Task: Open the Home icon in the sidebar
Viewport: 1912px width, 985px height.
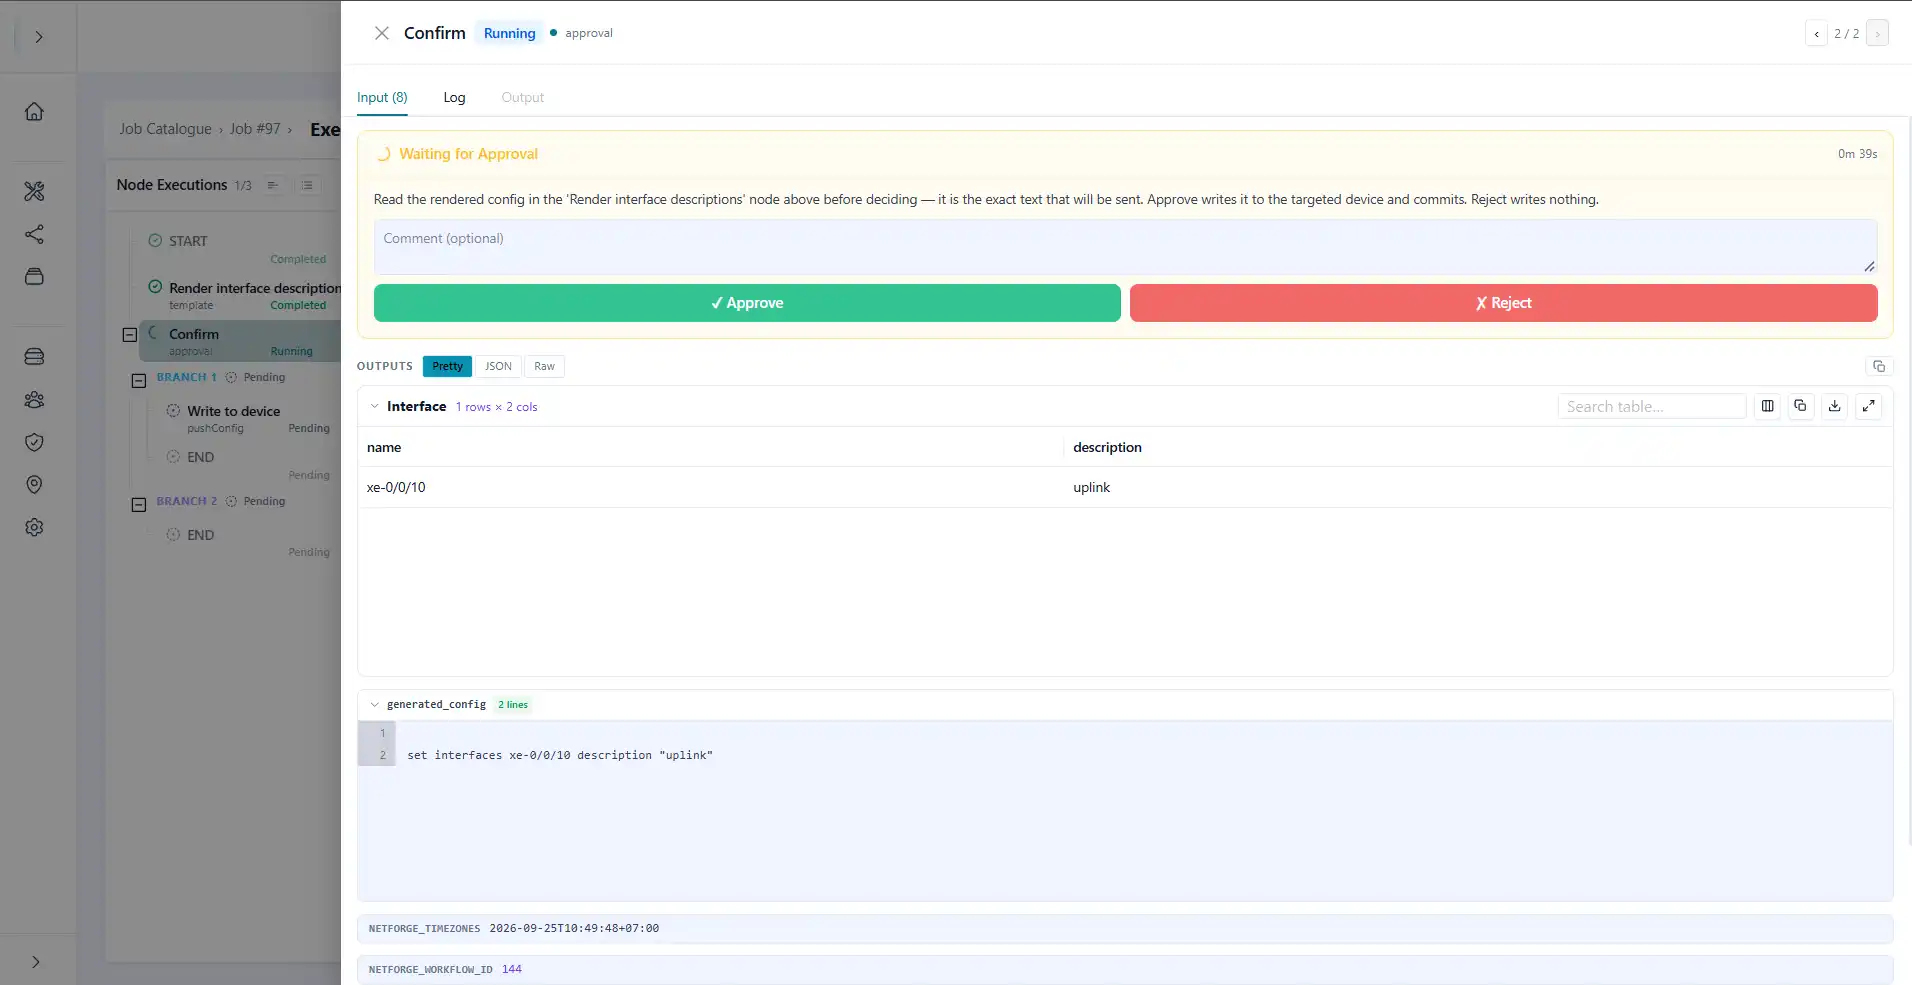Action: coord(34,112)
